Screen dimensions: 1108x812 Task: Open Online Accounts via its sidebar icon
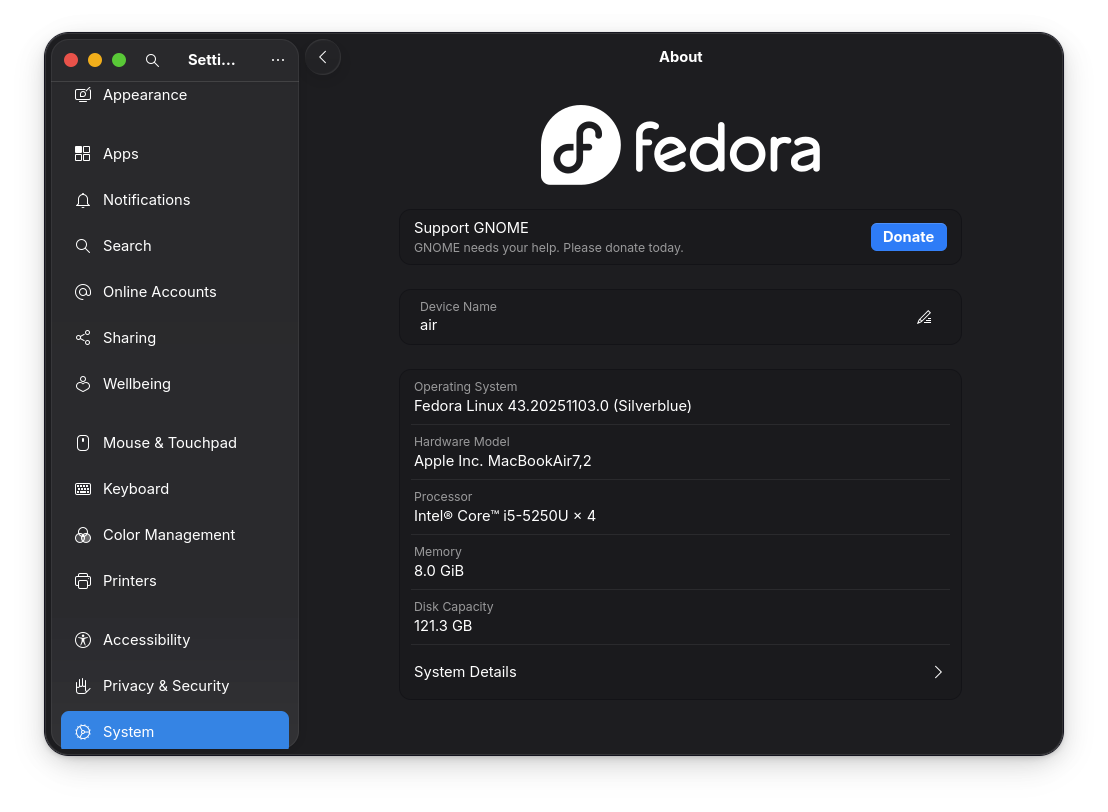tap(82, 291)
